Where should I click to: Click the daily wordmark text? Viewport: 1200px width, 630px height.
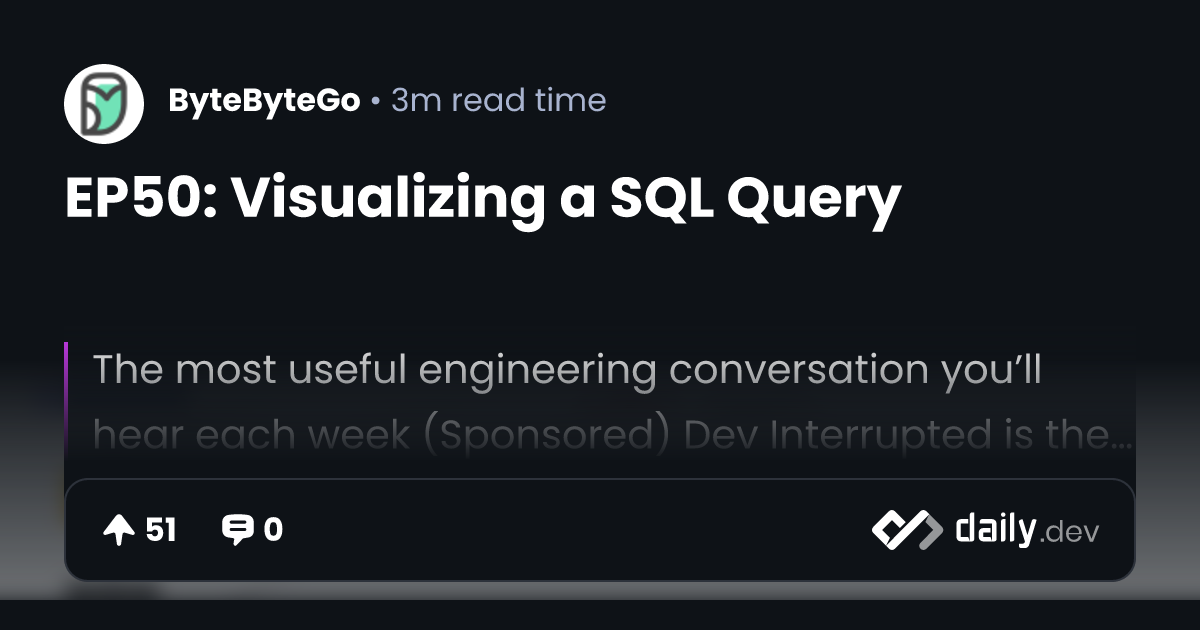pyautogui.click(x=995, y=529)
